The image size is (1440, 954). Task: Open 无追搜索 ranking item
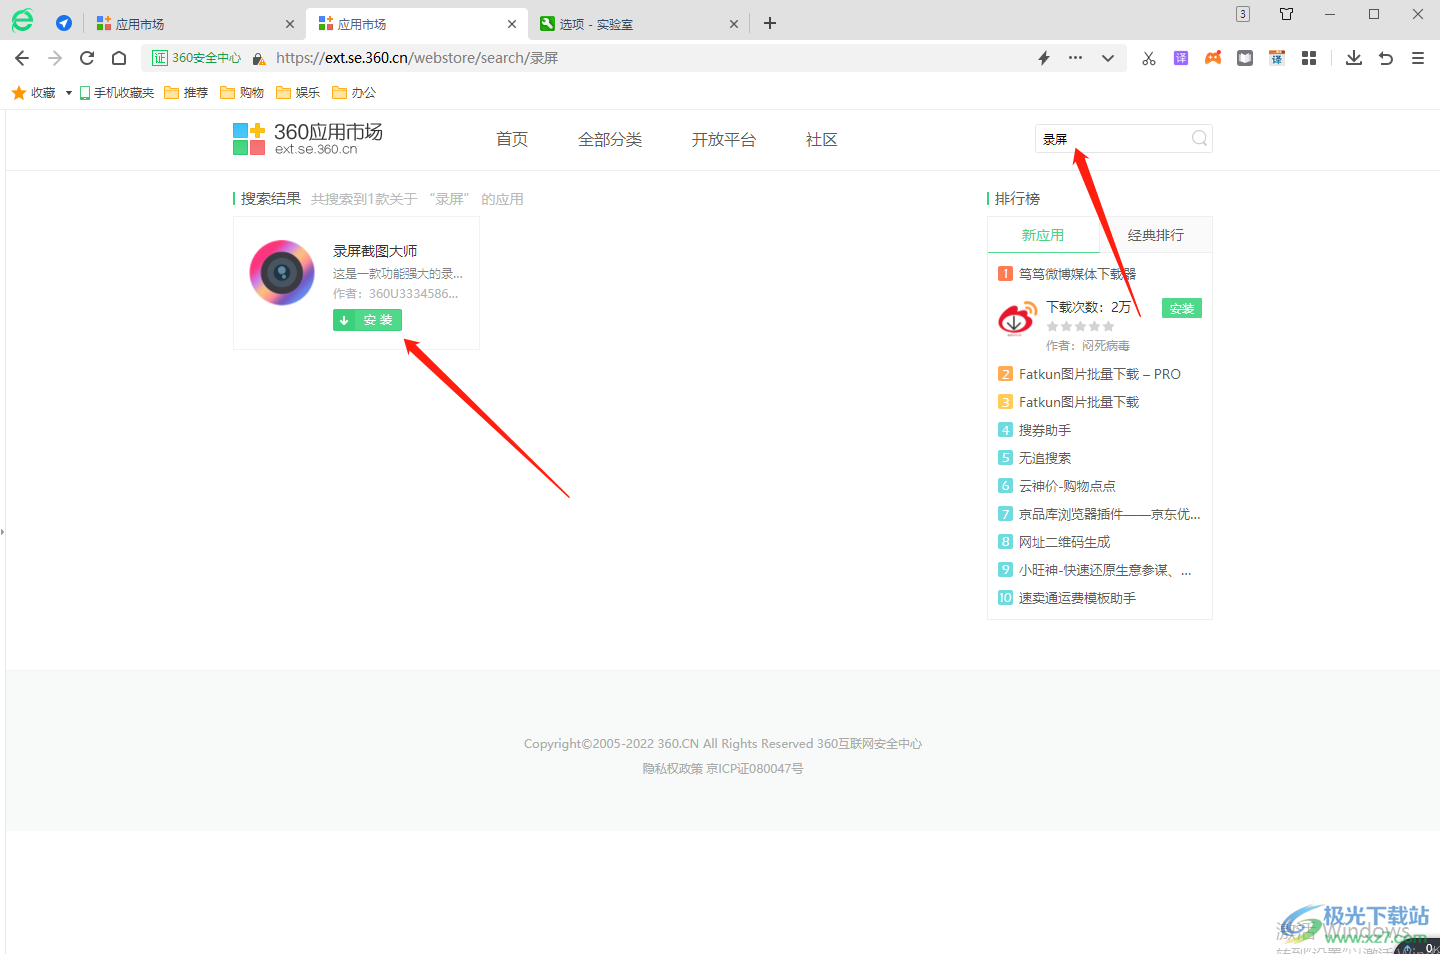click(1045, 458)
